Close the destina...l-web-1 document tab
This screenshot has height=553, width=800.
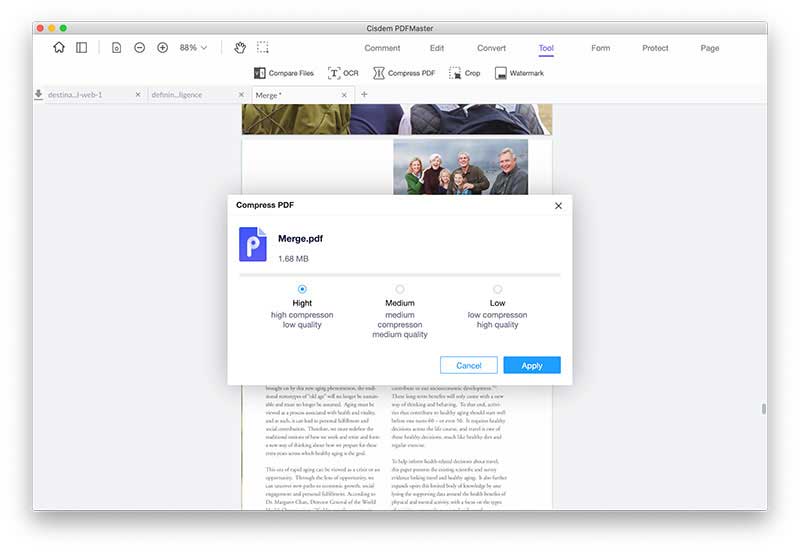138,95
